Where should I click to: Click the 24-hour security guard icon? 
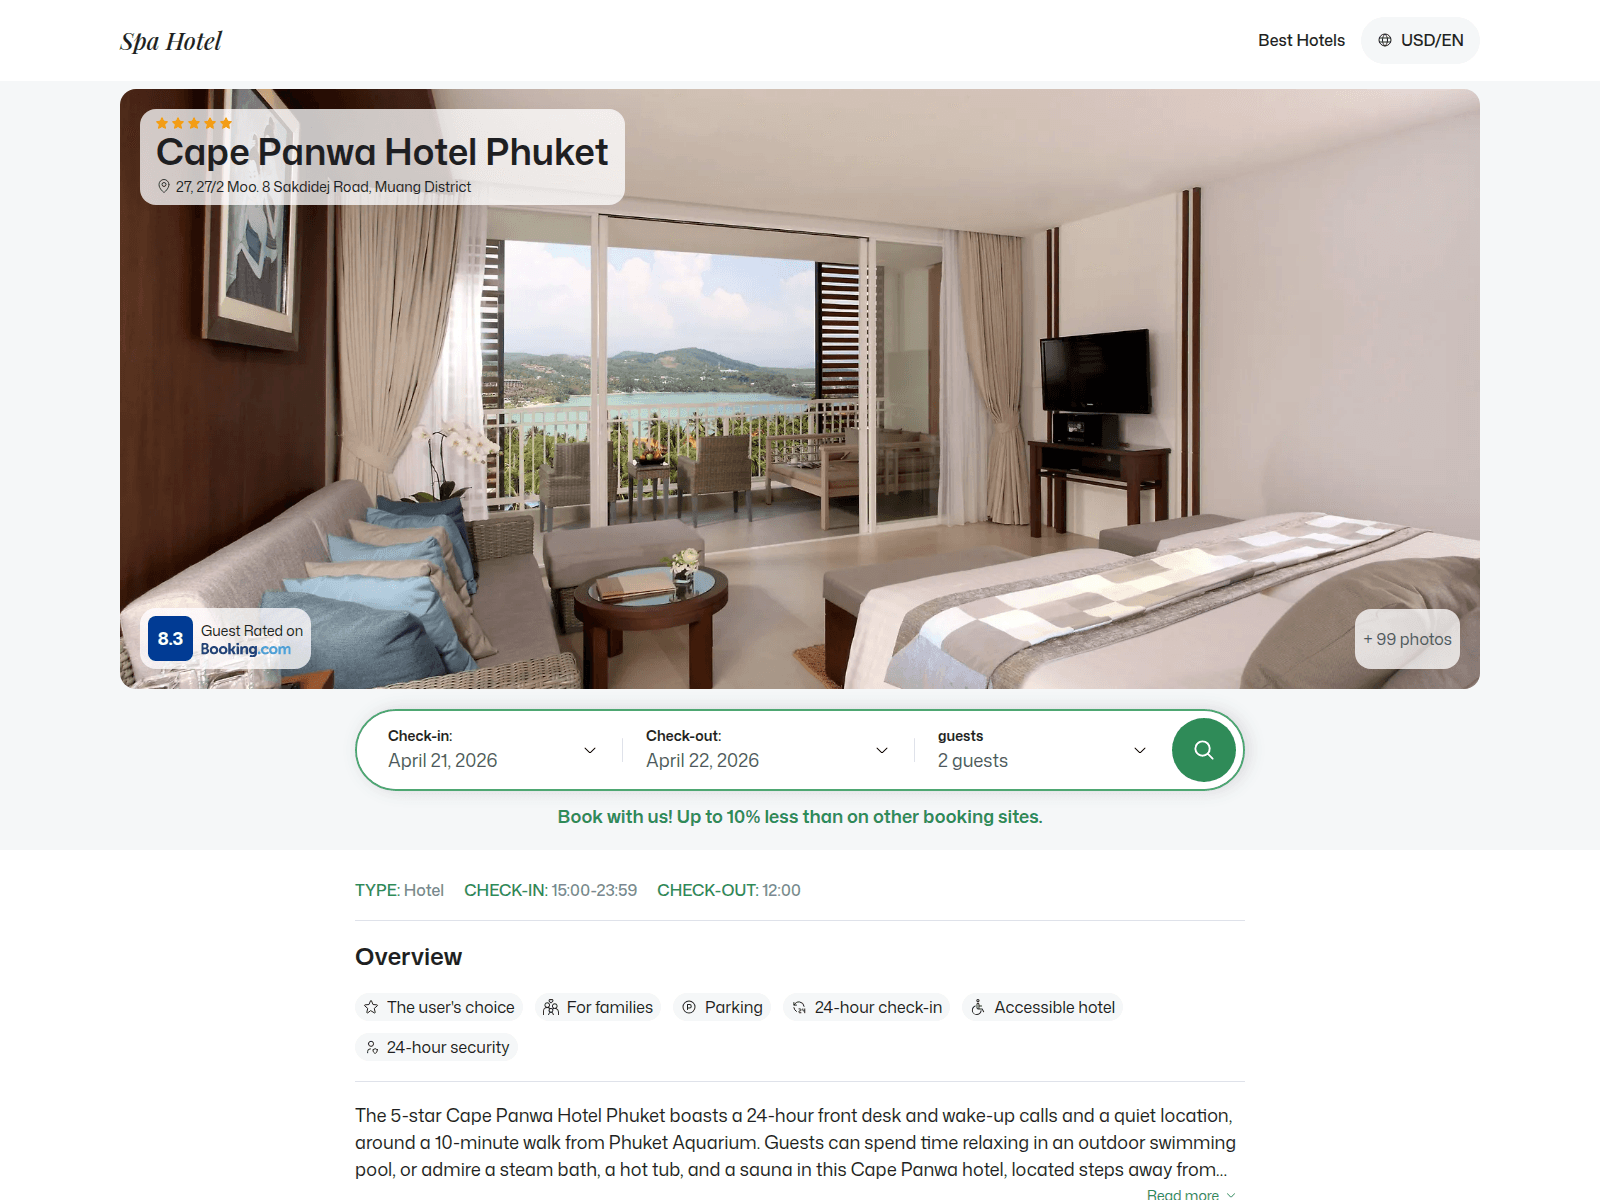pyautogui.click(x=371, y=1047)
